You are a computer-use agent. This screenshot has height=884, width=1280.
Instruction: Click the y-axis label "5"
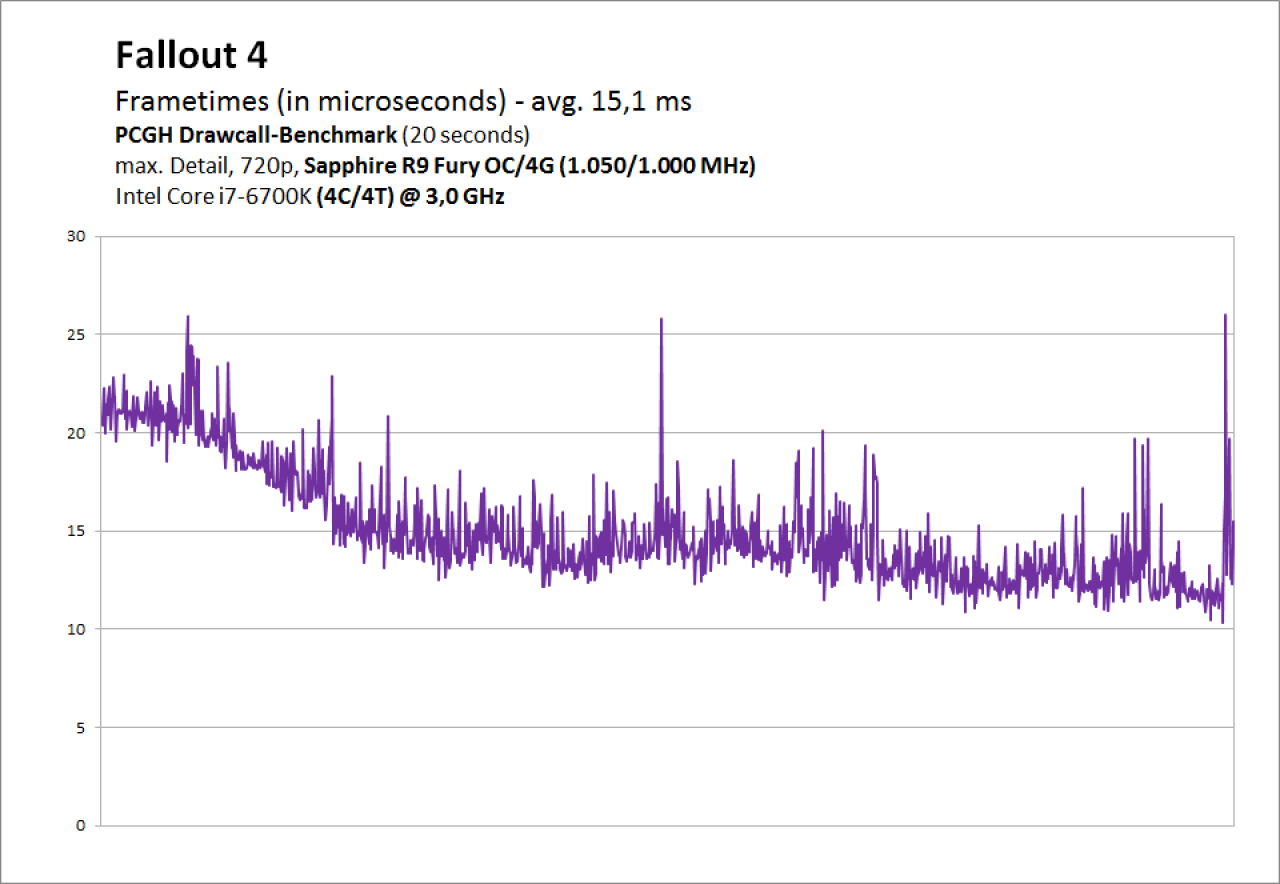tap(83, 727)
